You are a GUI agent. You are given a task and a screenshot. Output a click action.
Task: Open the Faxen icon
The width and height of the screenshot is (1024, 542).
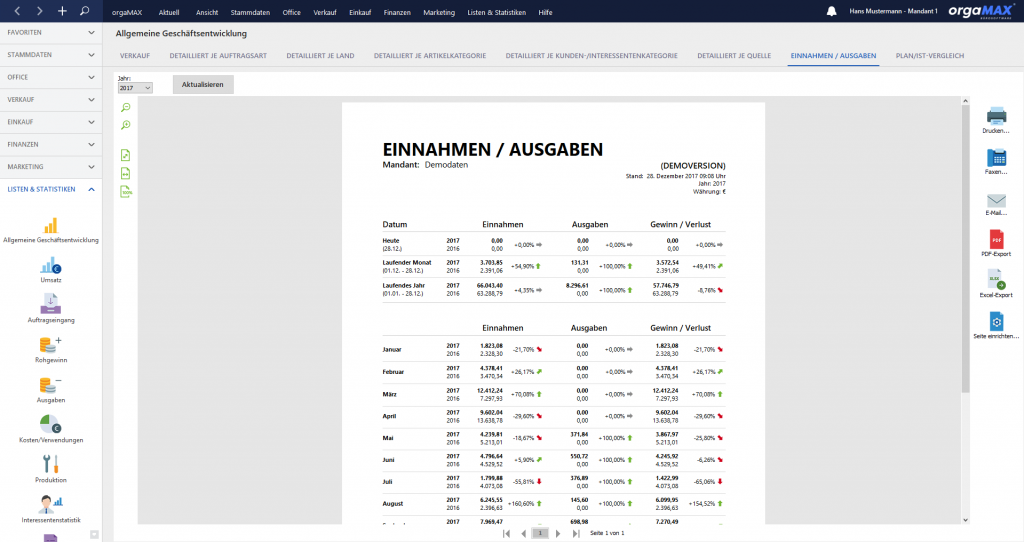click(996, 157)
